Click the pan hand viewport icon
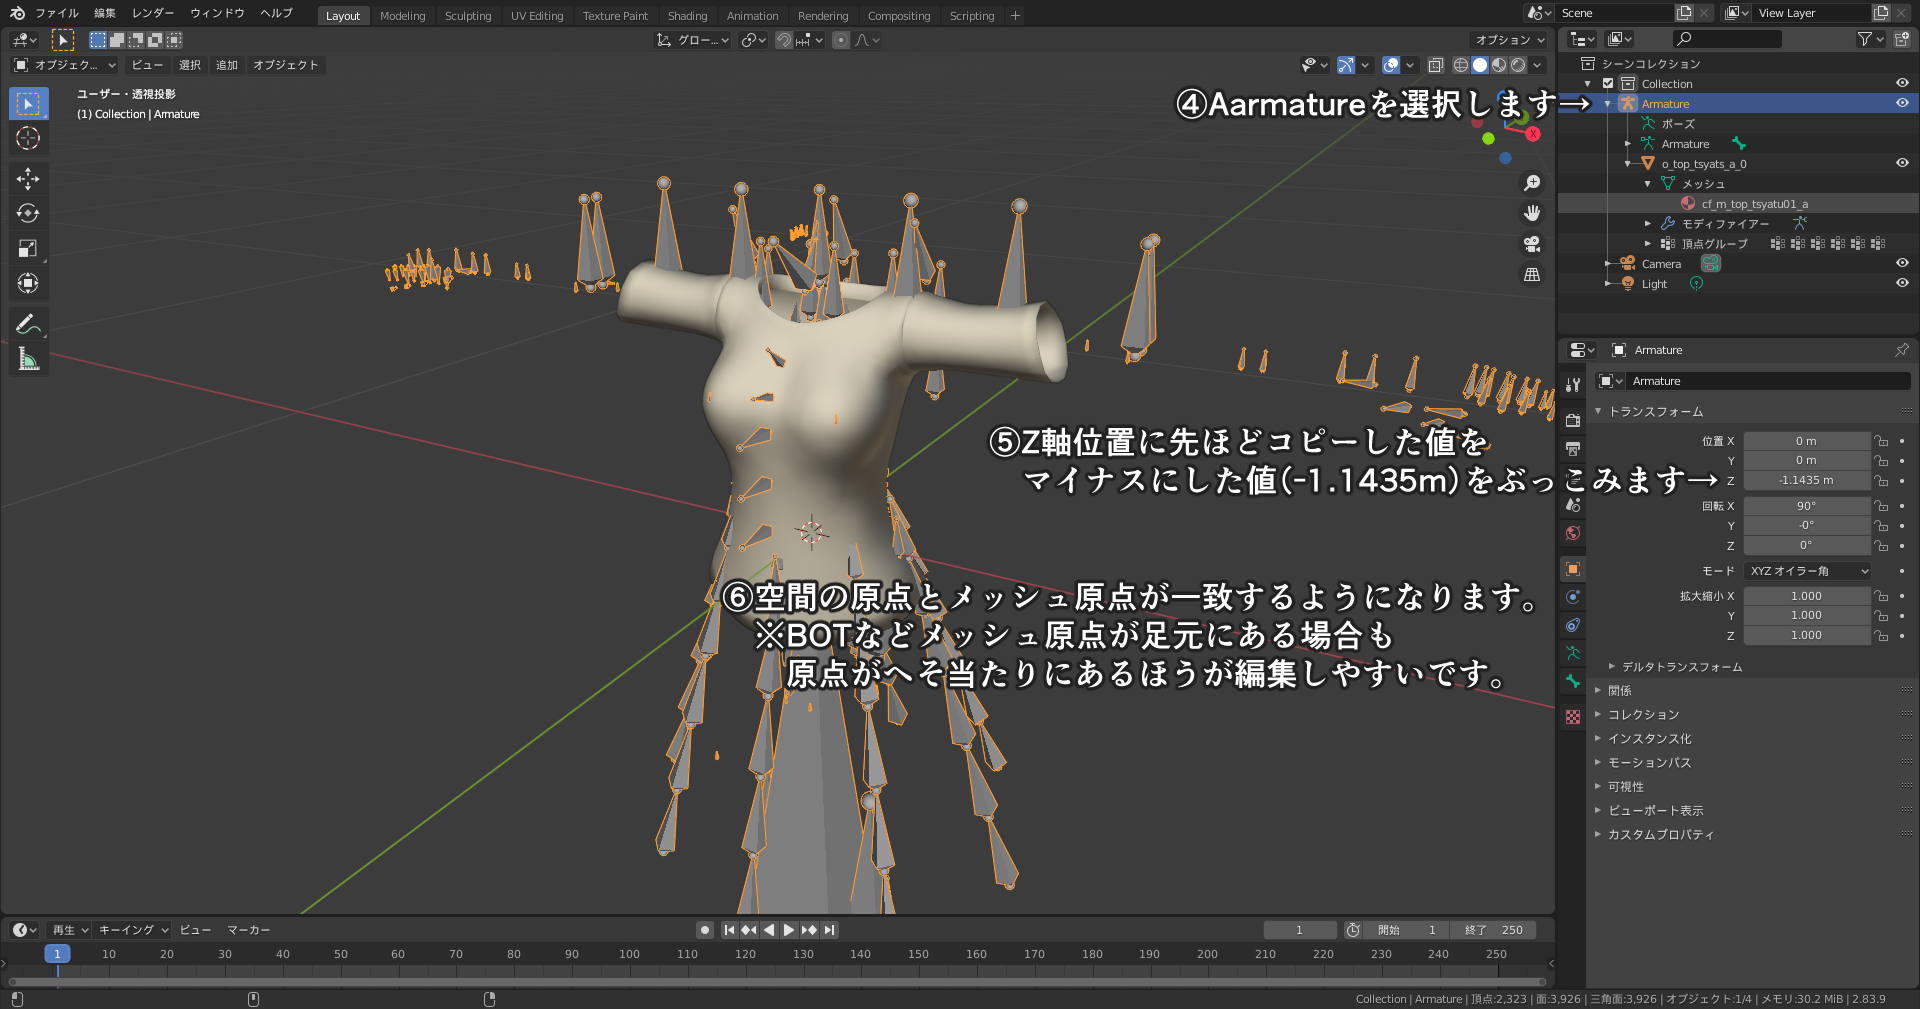 [1531, 213]
